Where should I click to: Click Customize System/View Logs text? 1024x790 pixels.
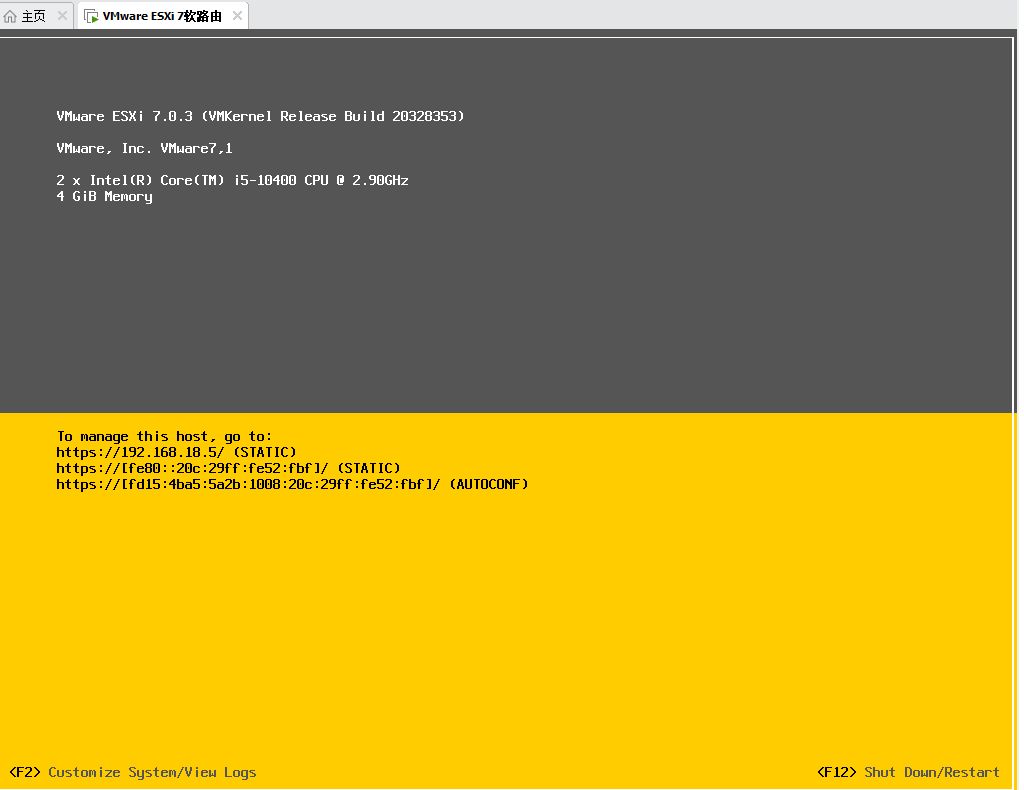point(152,772)
